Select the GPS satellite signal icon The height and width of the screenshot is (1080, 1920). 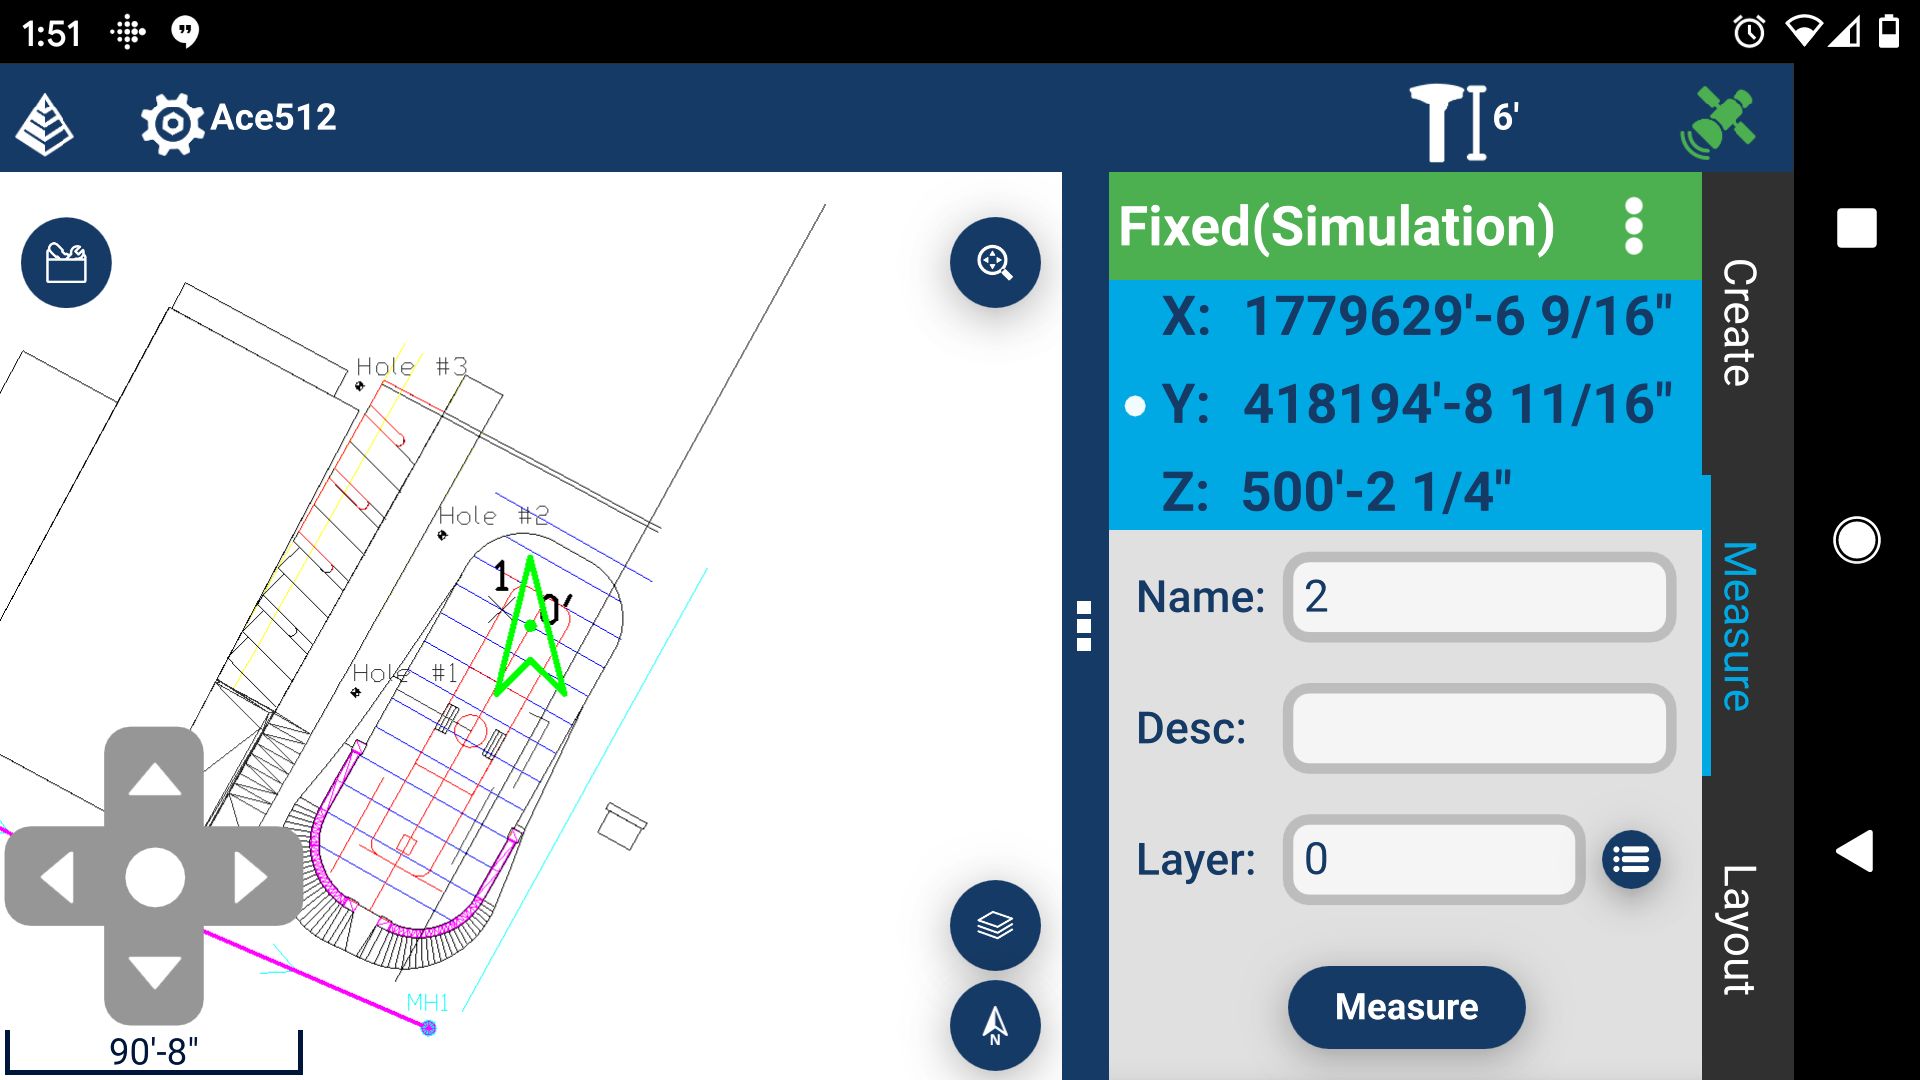[1722, 119]
